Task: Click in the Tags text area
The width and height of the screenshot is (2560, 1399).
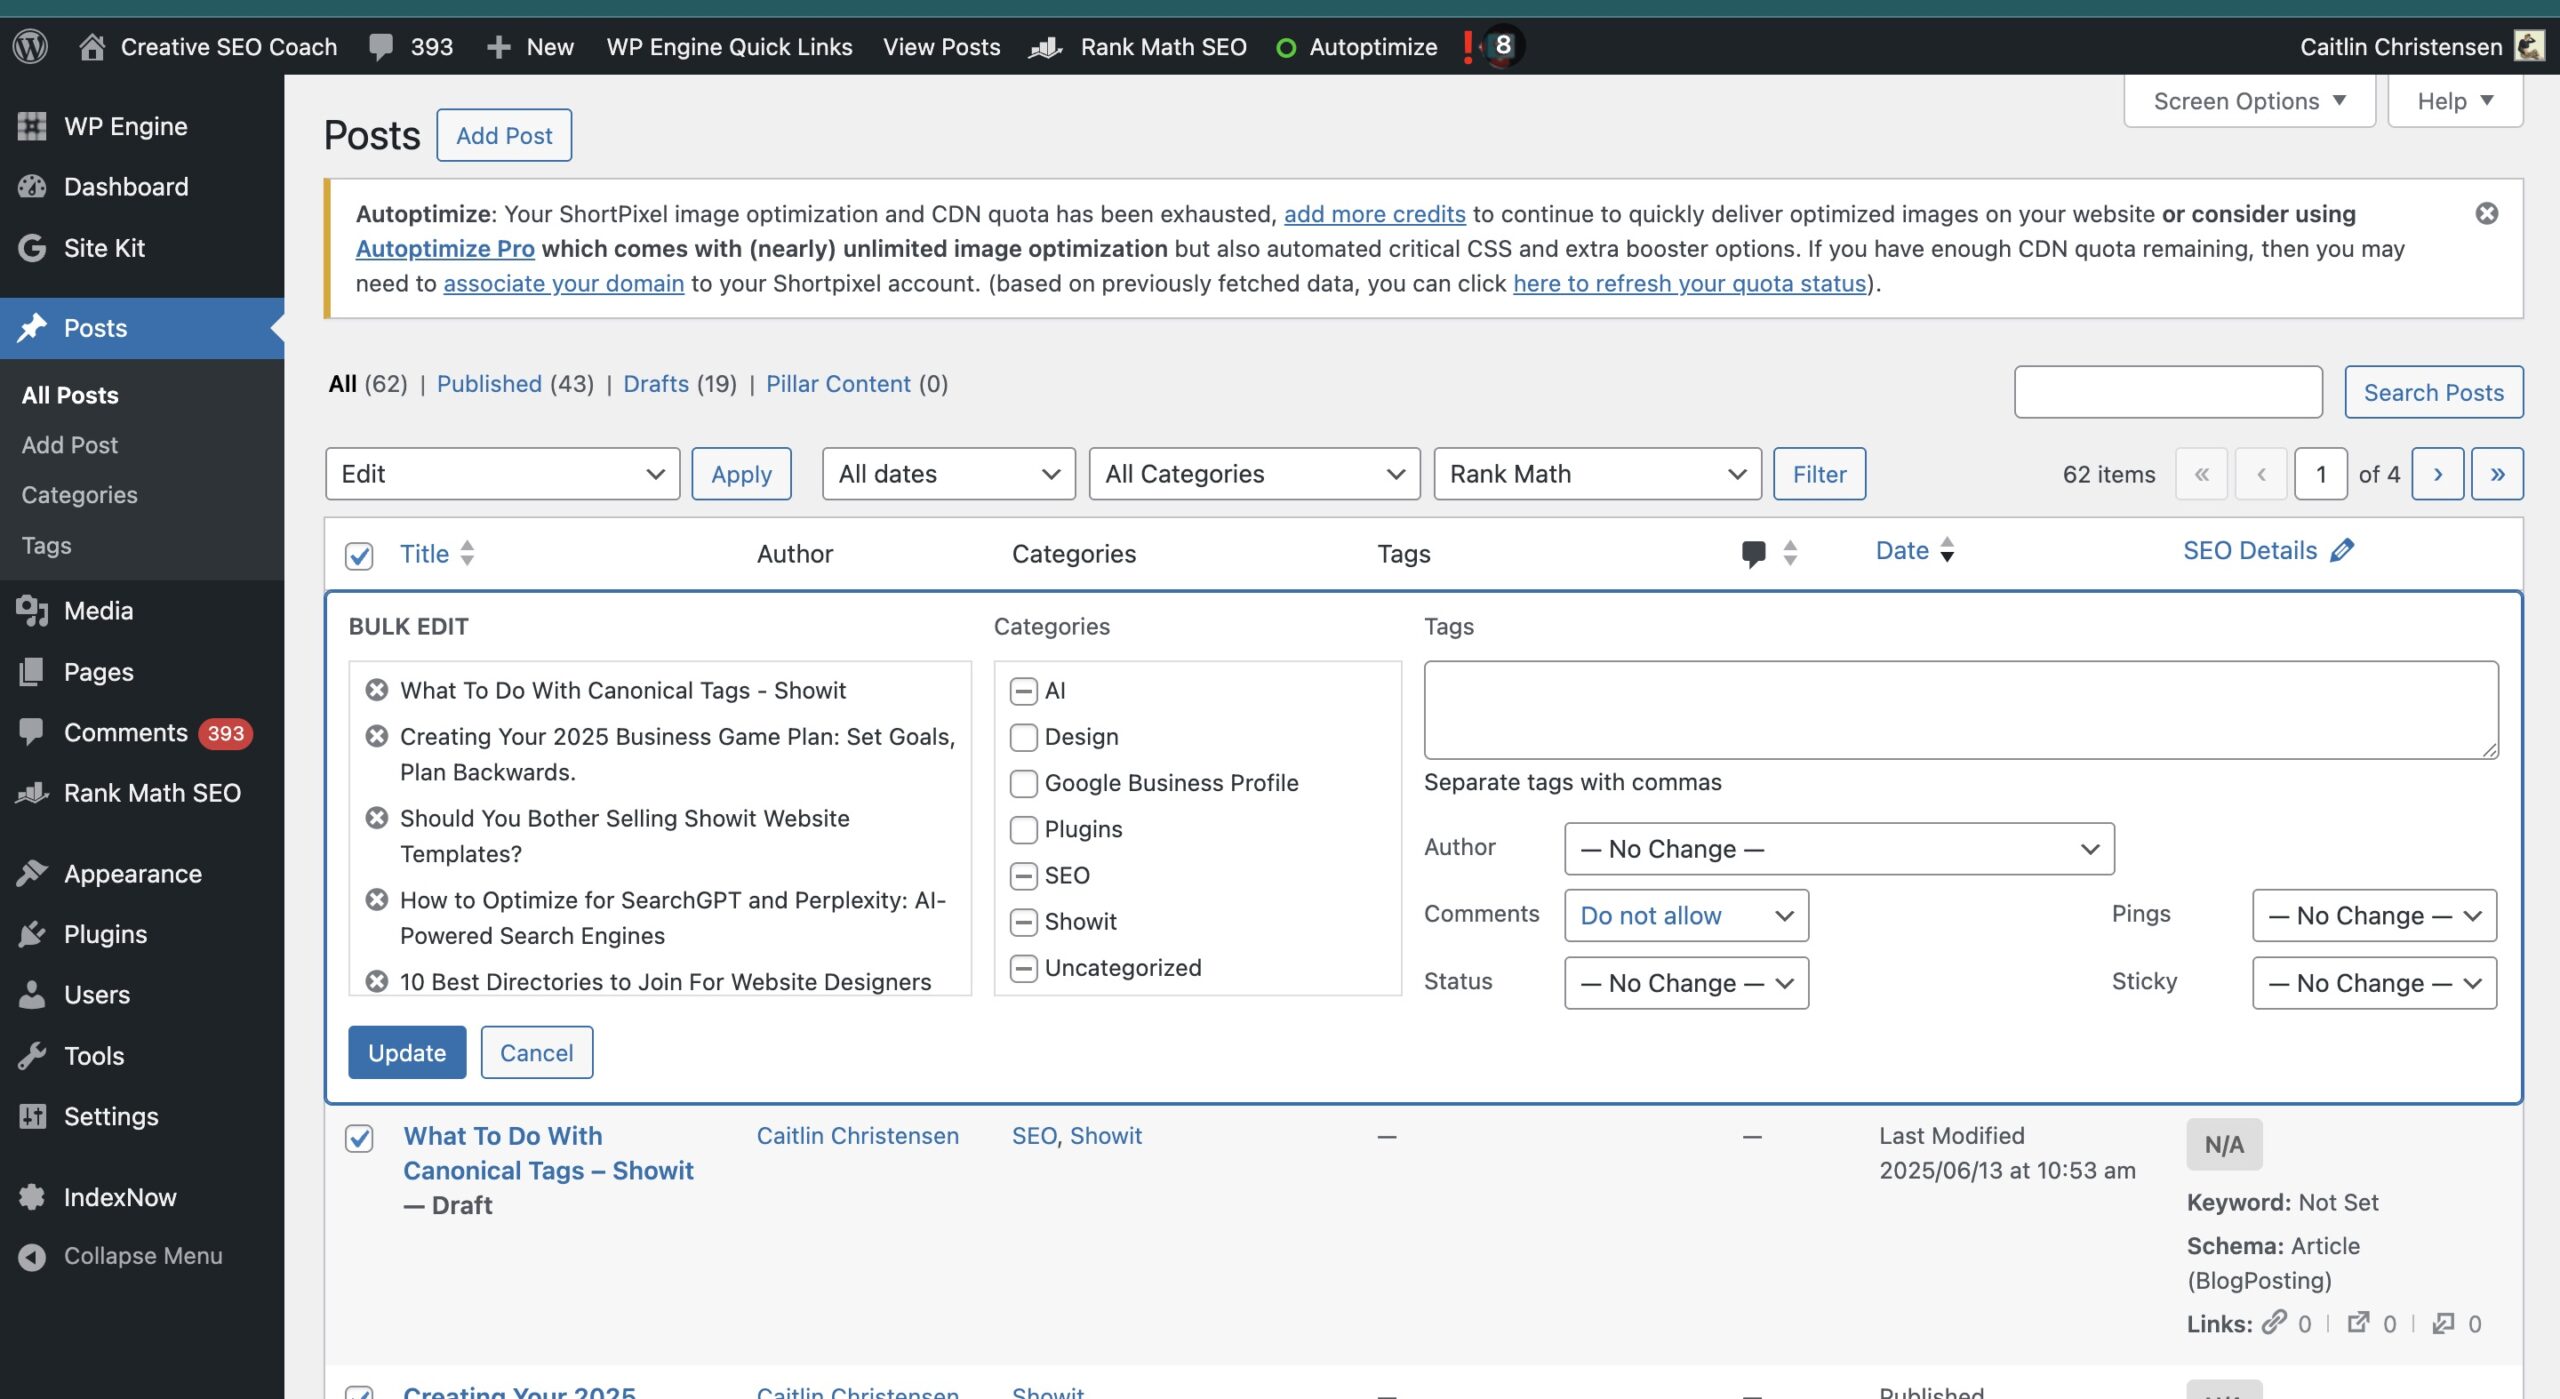Action: (1960, 709)
